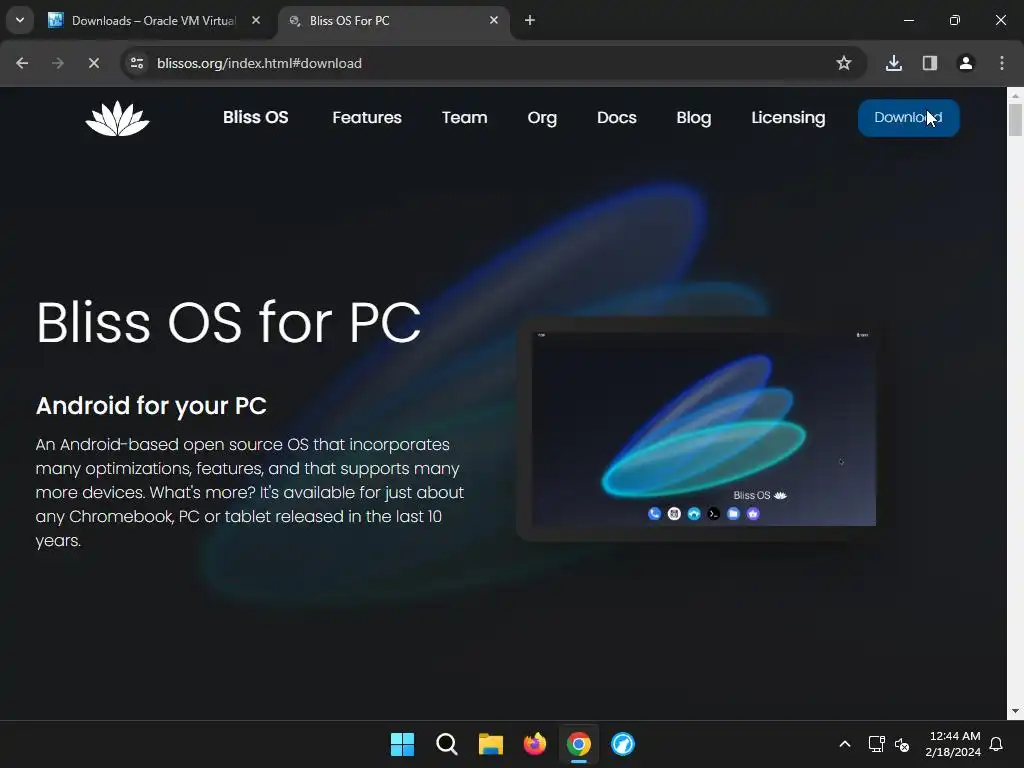Click the scrollbar down arrow
This screenshot has width=1024, height=768.
point(1015,711)
